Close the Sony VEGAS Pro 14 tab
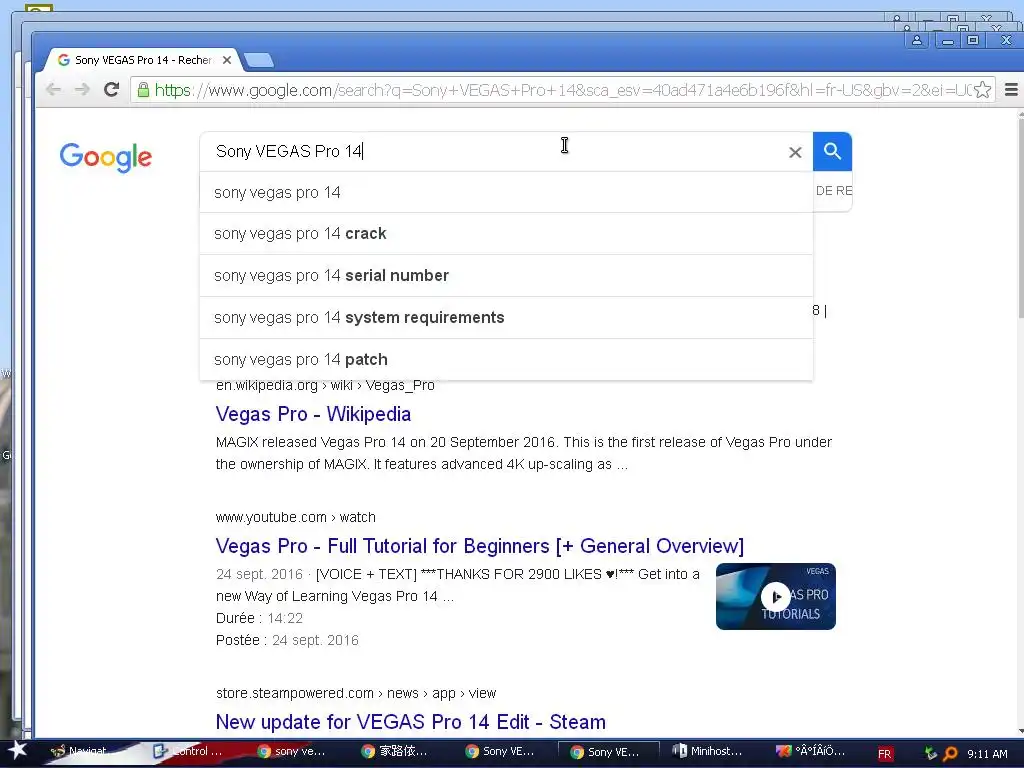 coord(227,60)
